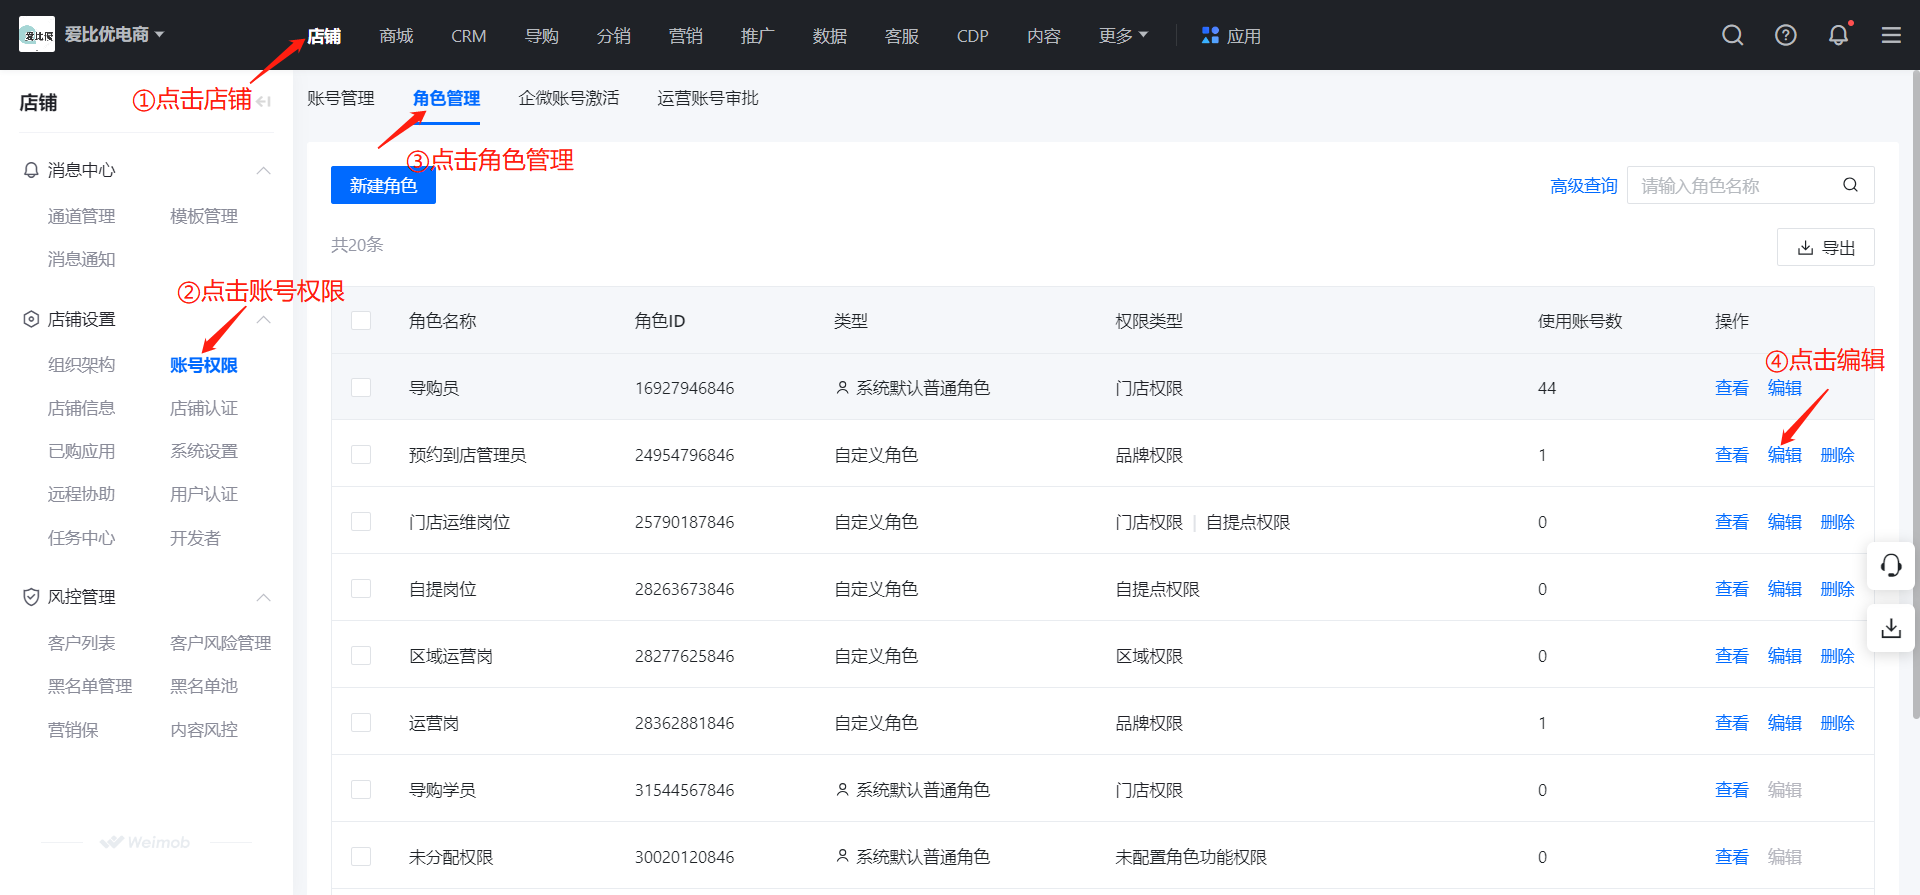1920x895 pixels.
Task: Switch to the 运营账号审批 tab
Action: point(708,98)
